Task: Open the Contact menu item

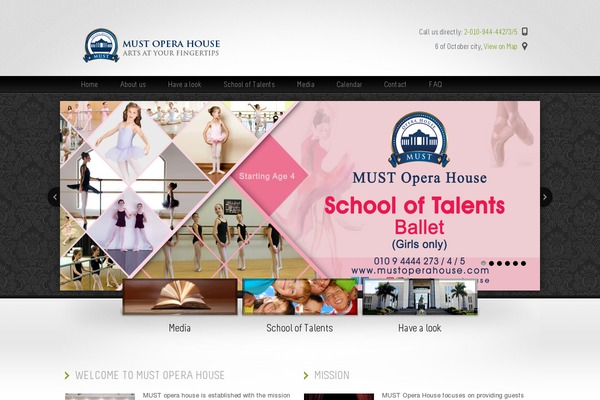Action: coord(395,84)
